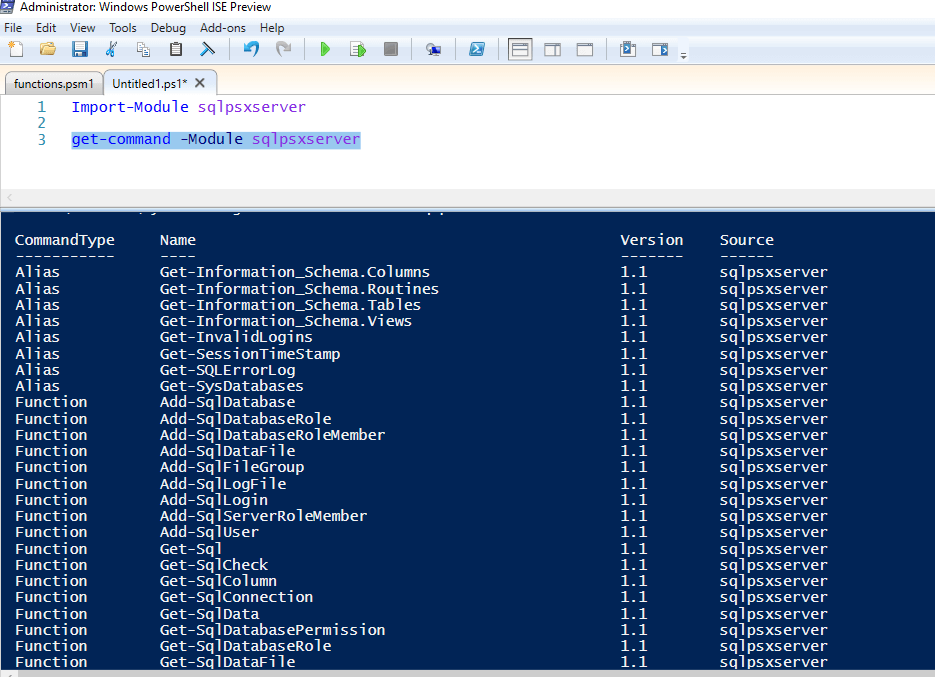Open the Help menu
This screenshot has width=935, height=677.
click(x=272, y=28)
